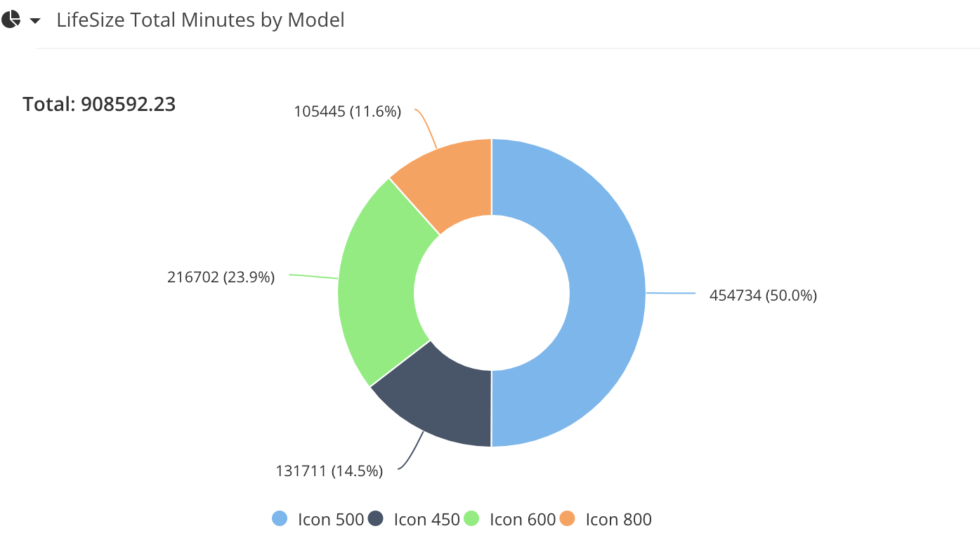Click the green Icon 600 legend dot
The height and width of the screenshot is (545, 980).
[x=472, y=518]
